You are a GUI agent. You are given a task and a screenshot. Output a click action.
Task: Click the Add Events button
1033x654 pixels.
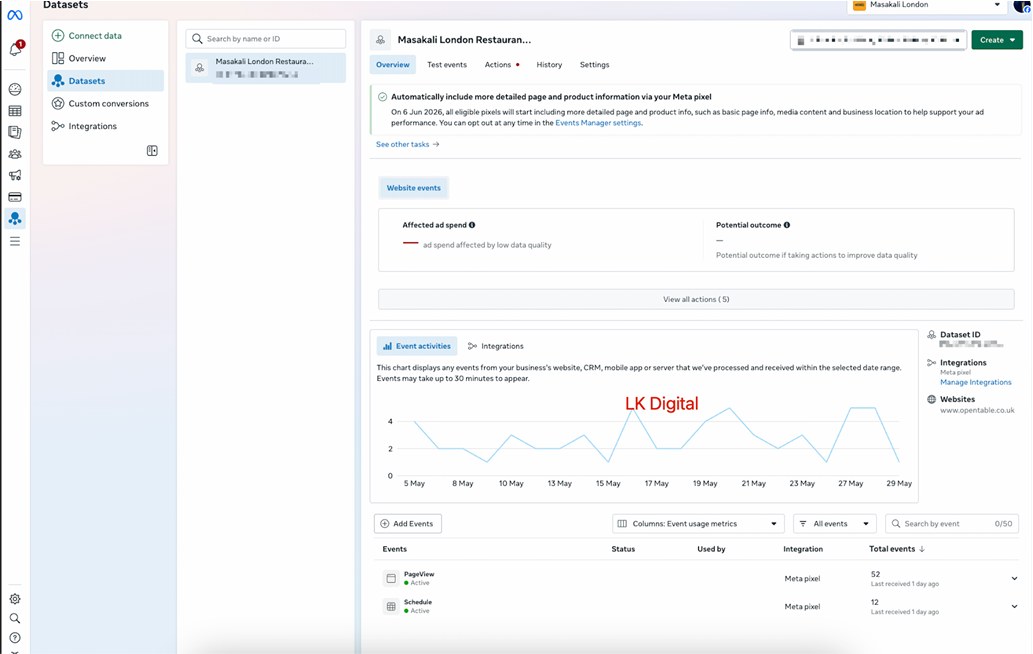pyautogui.click(x=408, y=524)
